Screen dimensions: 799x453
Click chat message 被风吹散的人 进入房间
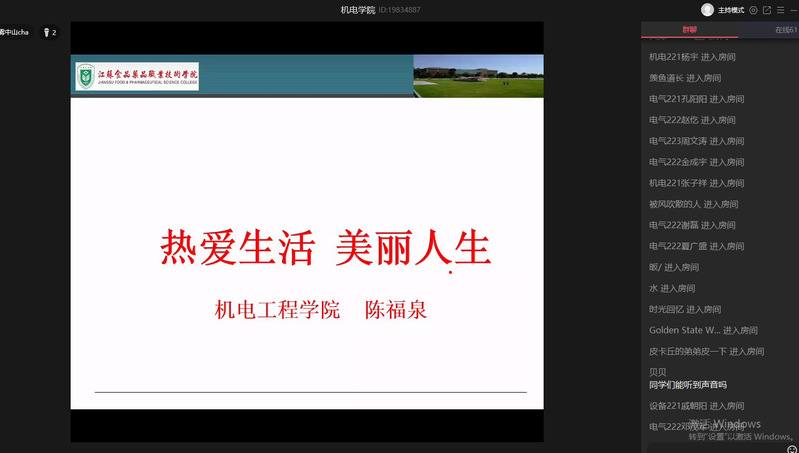[x=694, y=204]
